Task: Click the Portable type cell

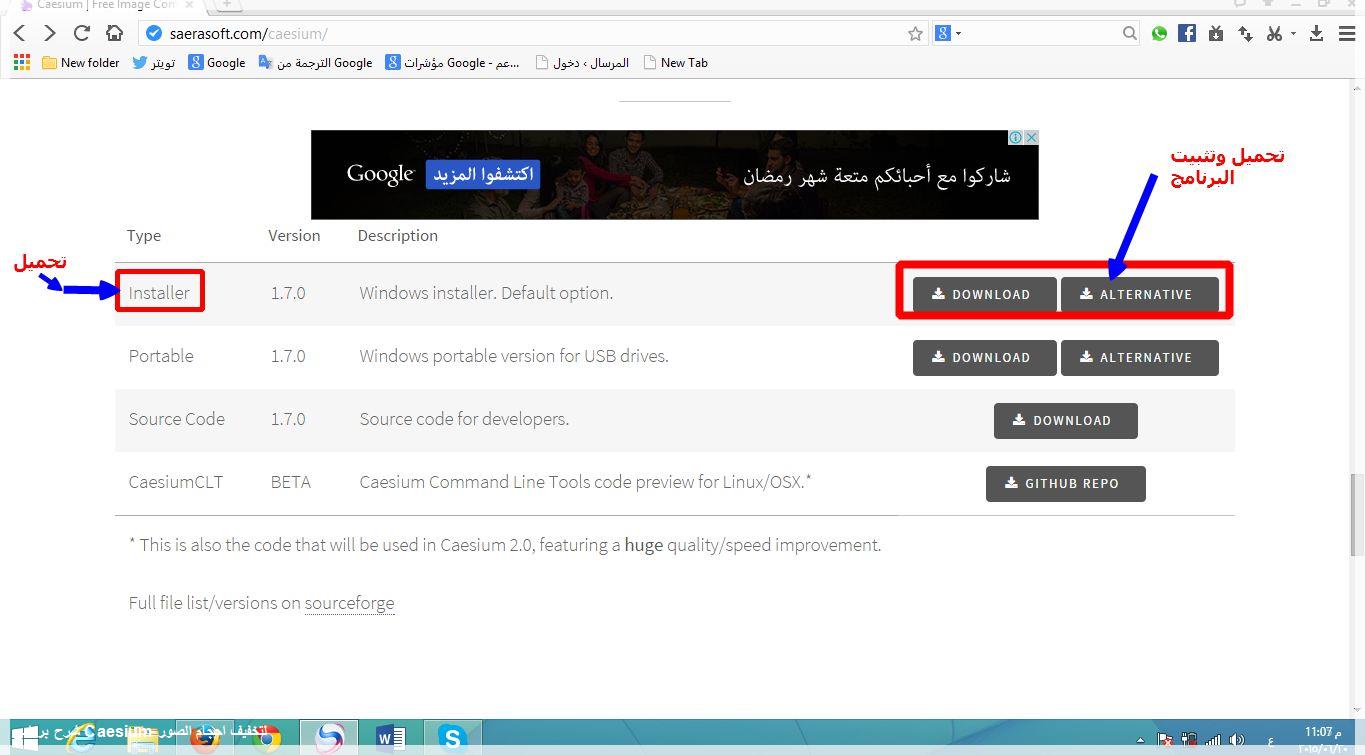Action: (x=161, y=356)
